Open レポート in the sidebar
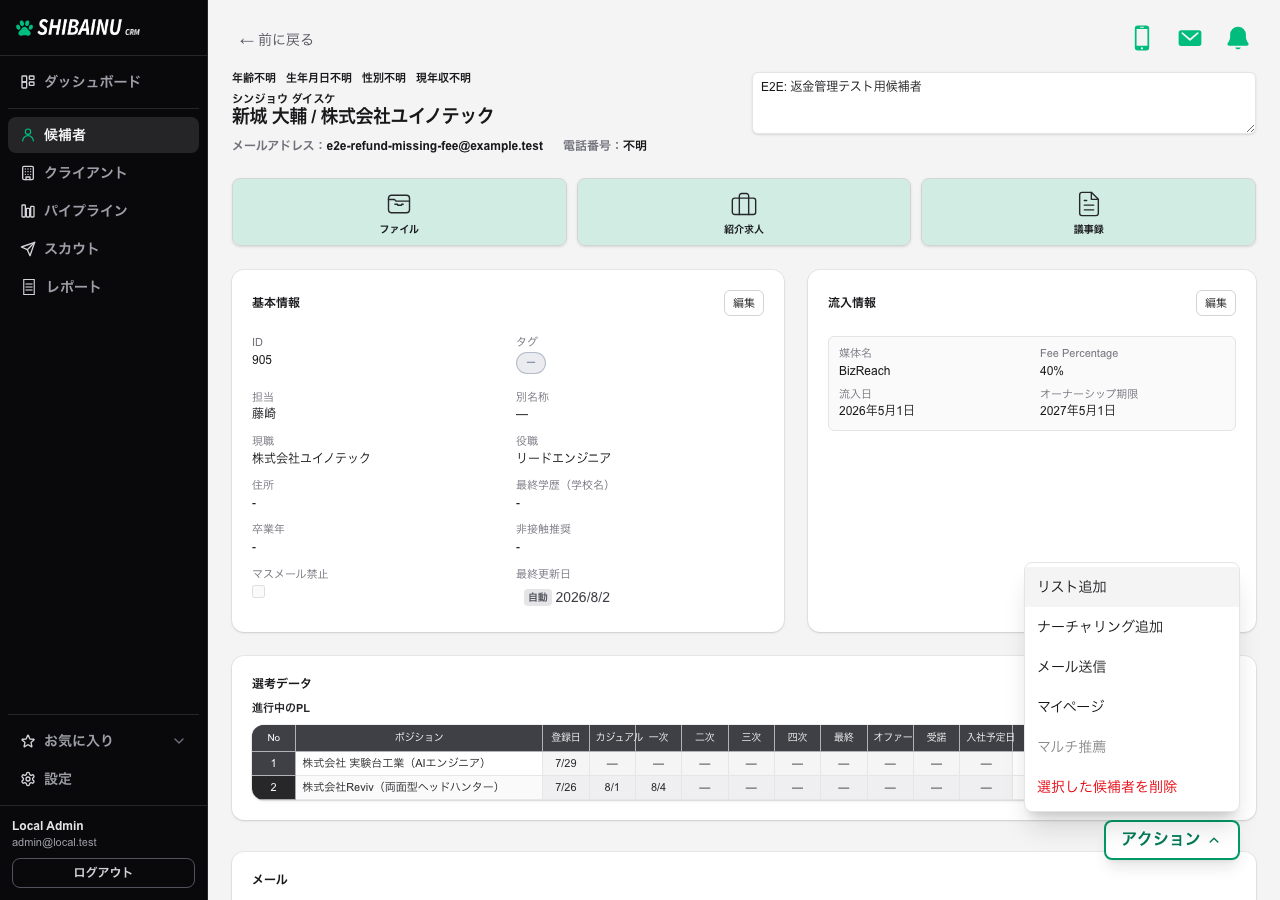1280x900 pixels. pyautogui.click(x=104, y=287)
